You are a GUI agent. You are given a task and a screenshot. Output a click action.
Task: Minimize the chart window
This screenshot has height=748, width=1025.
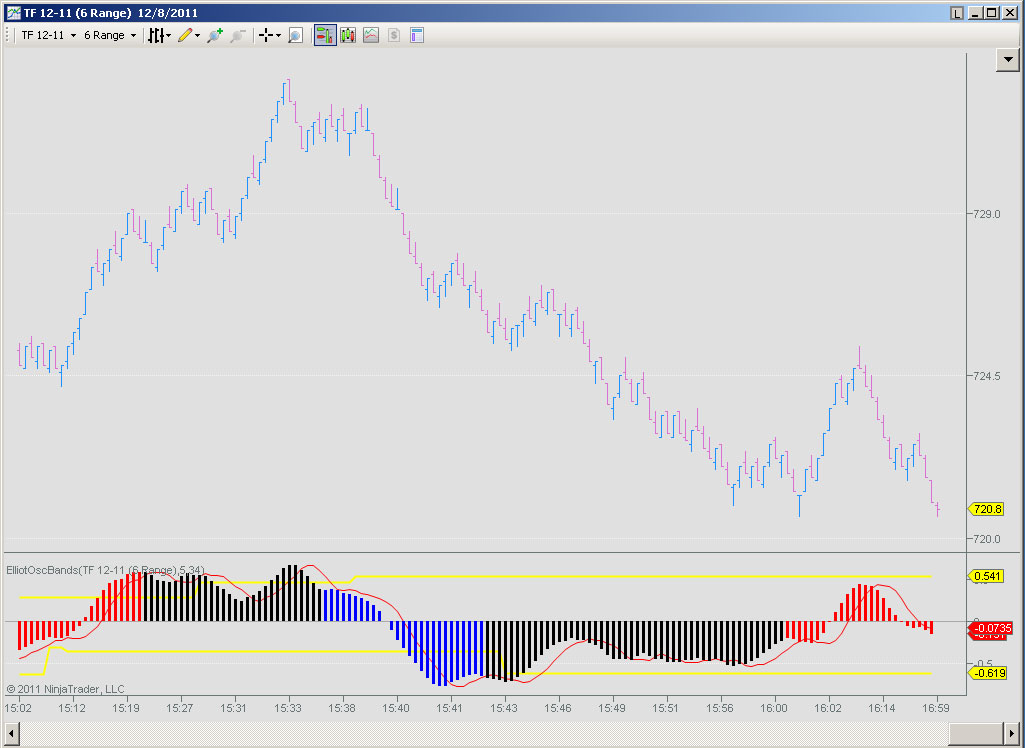click(975, 13)
